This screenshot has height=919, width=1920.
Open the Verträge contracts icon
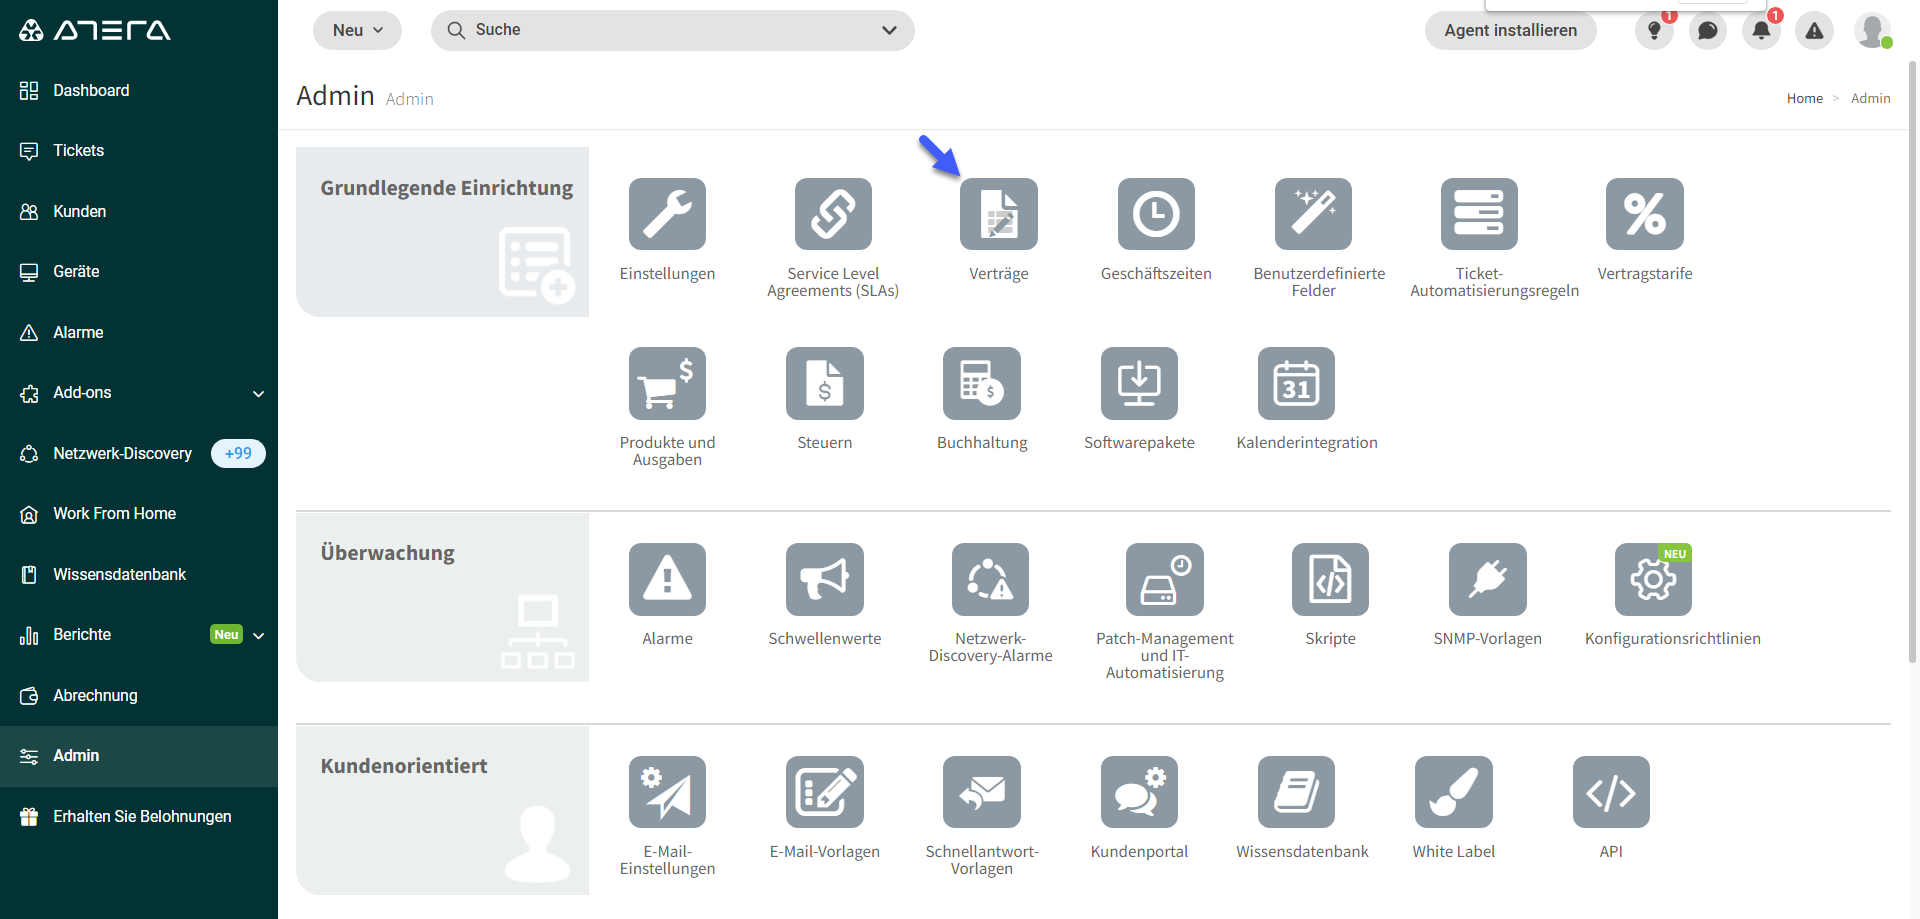click(999, 214)
